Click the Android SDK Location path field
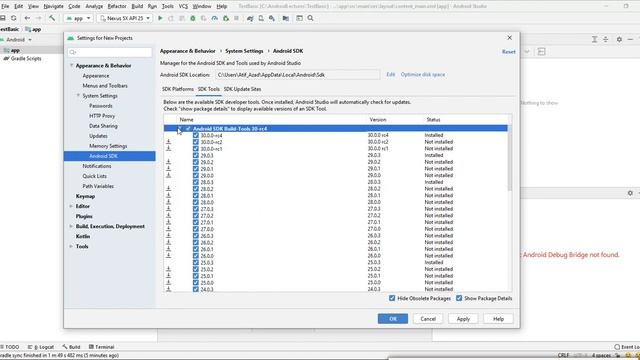640x360 pixels. [x=297, y=75]
